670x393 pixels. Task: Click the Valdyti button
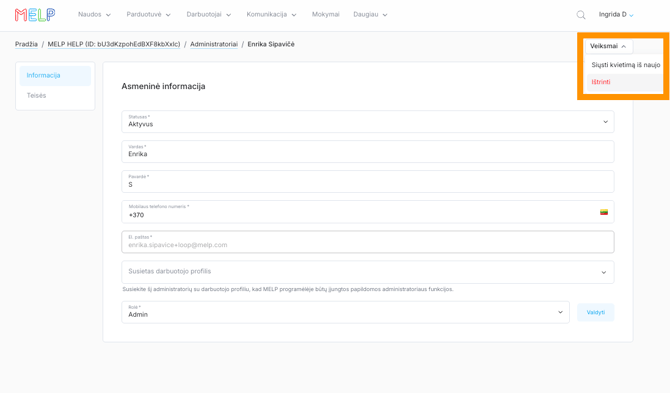tap(596, 312)
